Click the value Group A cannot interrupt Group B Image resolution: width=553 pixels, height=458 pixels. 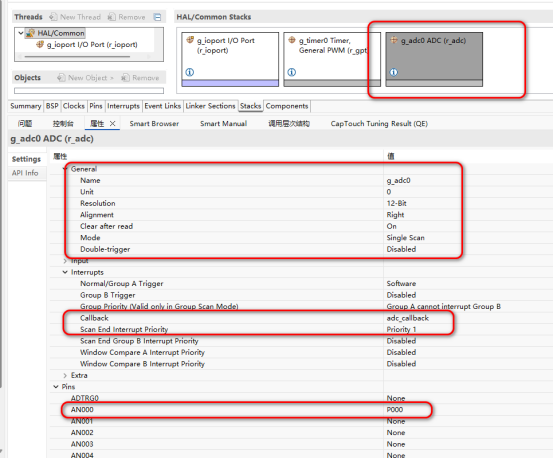(444, 306)
